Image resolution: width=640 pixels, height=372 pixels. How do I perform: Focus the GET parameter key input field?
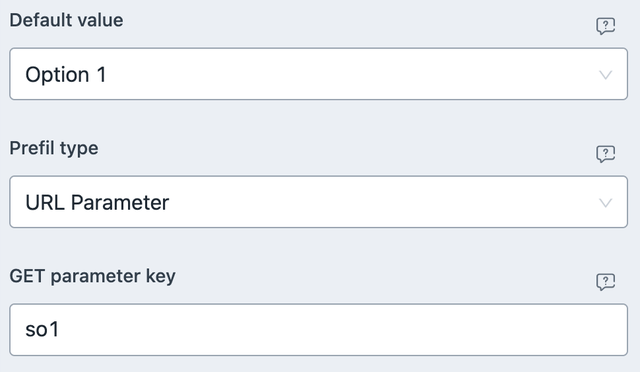pos(318,330)
